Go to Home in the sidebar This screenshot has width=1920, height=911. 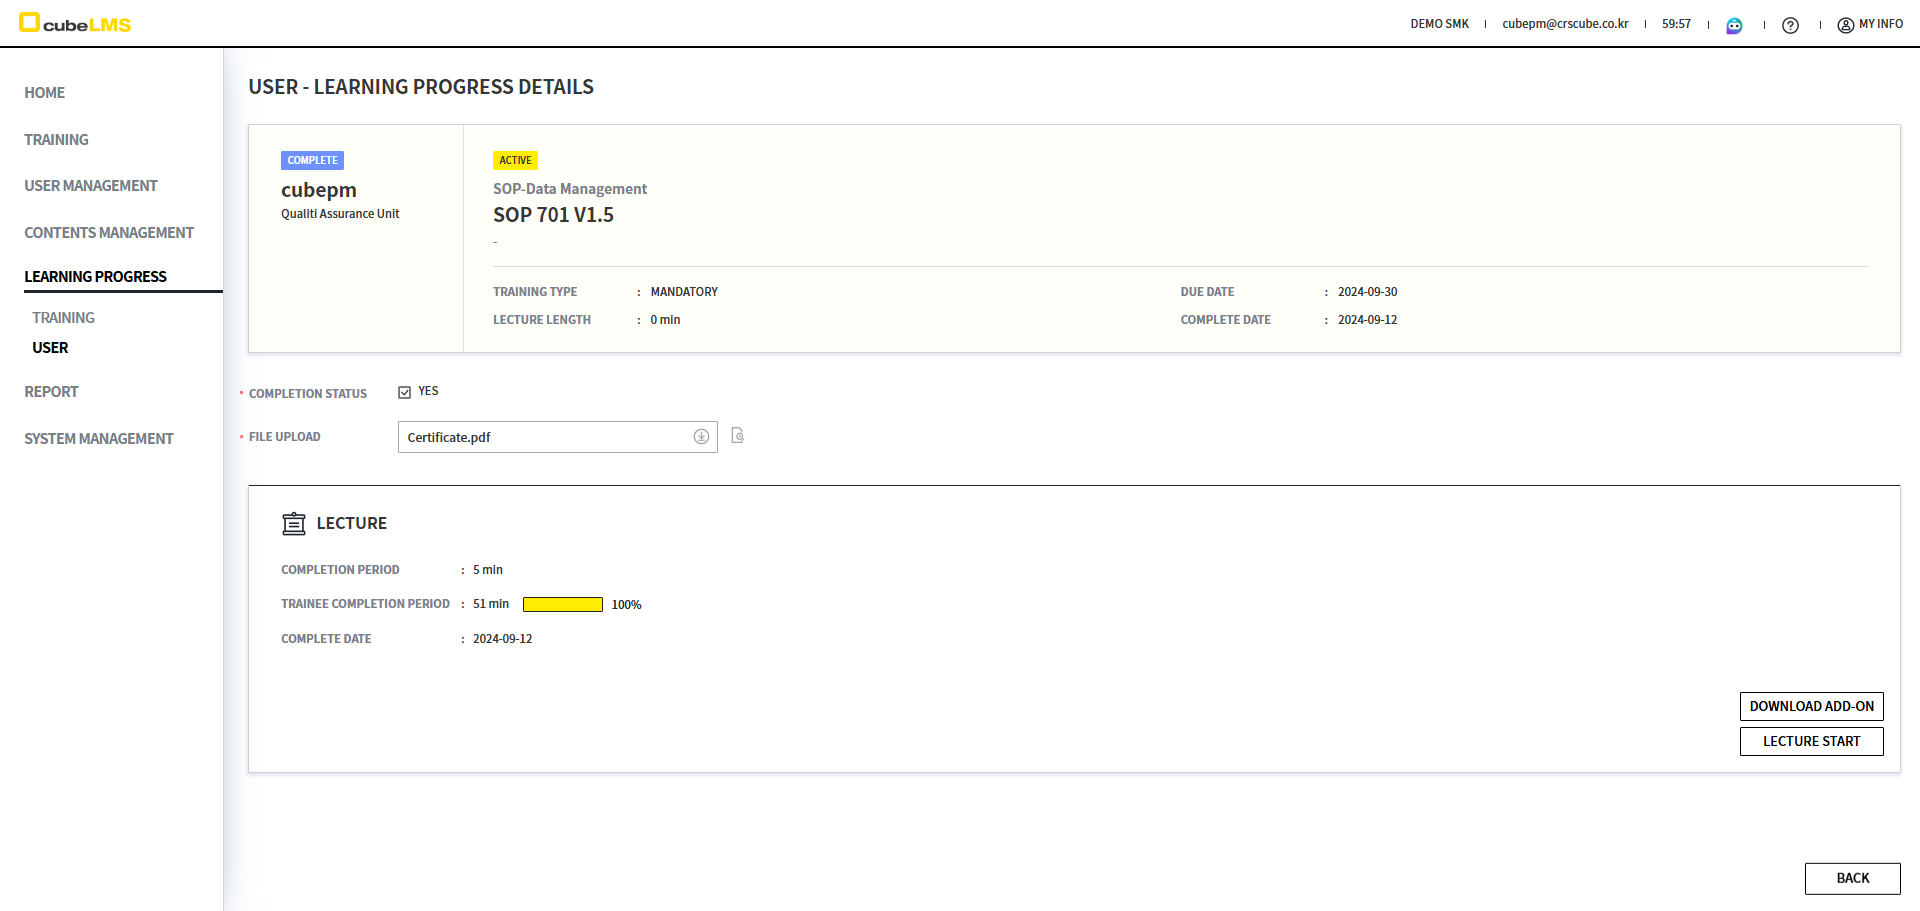[x=44, y=93]
